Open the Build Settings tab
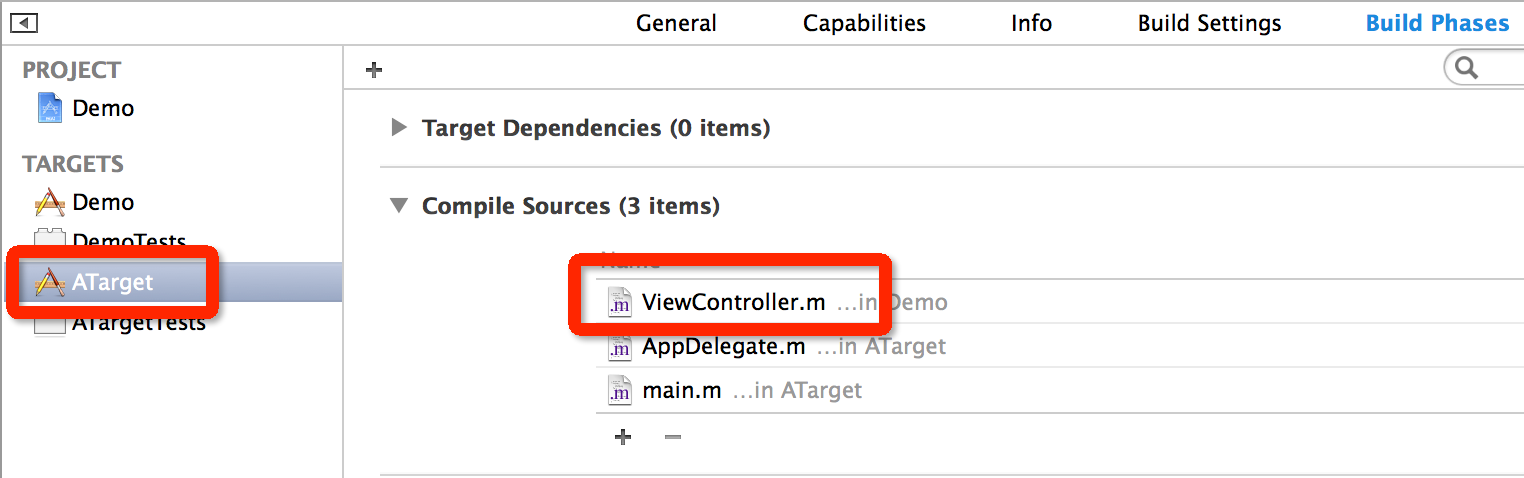 pyautogui.click(x=1209, y=23)
